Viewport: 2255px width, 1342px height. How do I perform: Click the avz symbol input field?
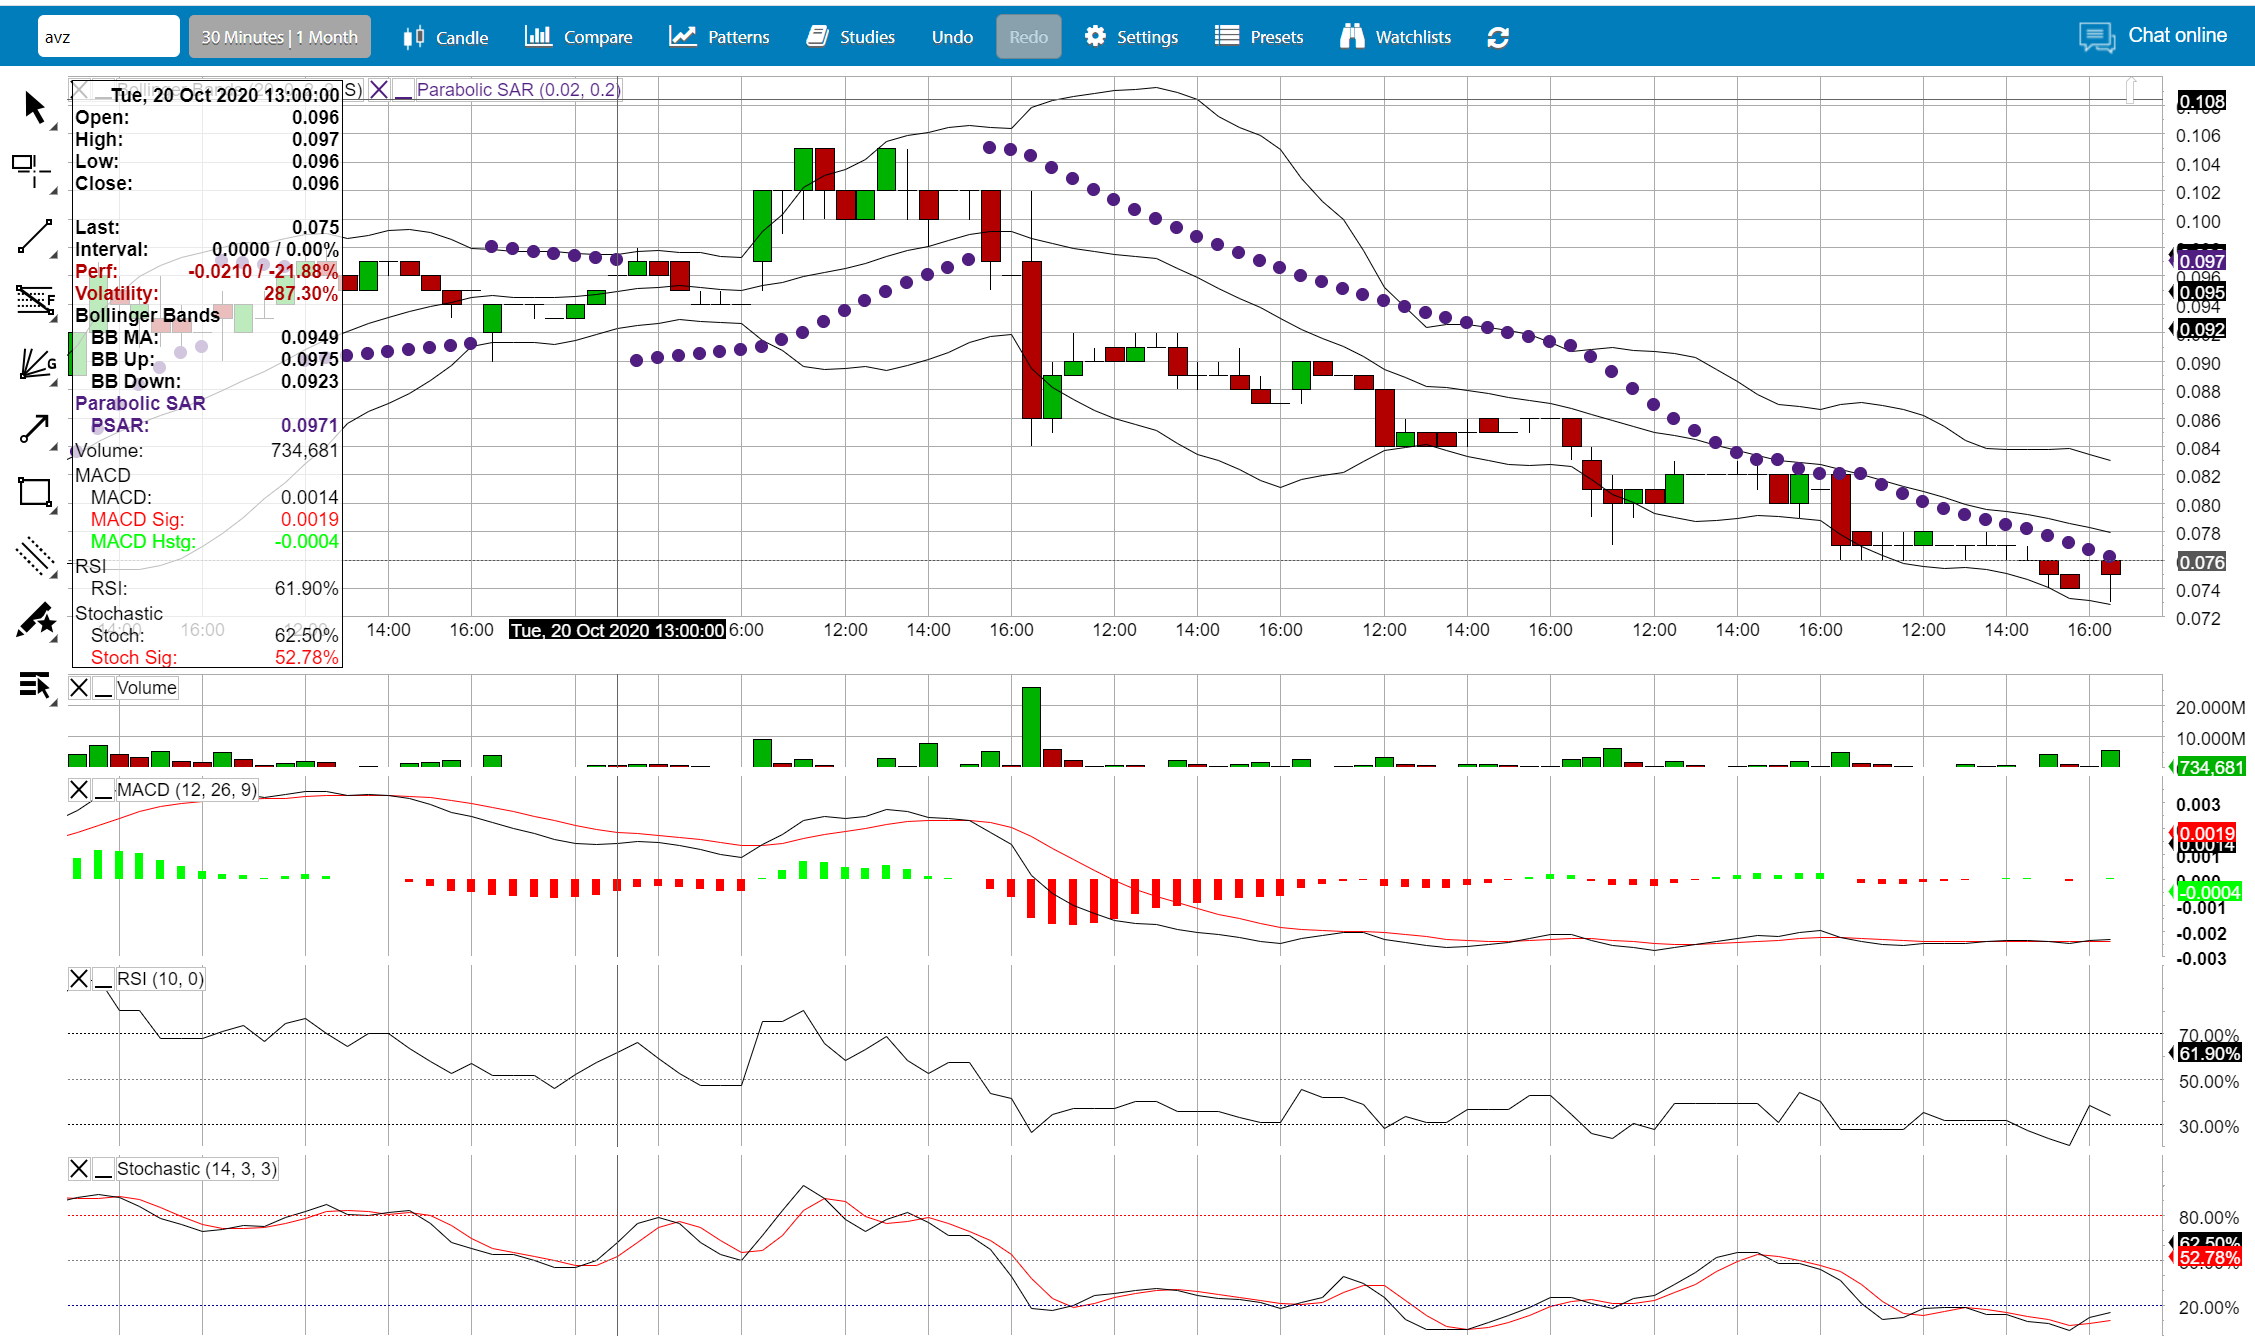109,37
